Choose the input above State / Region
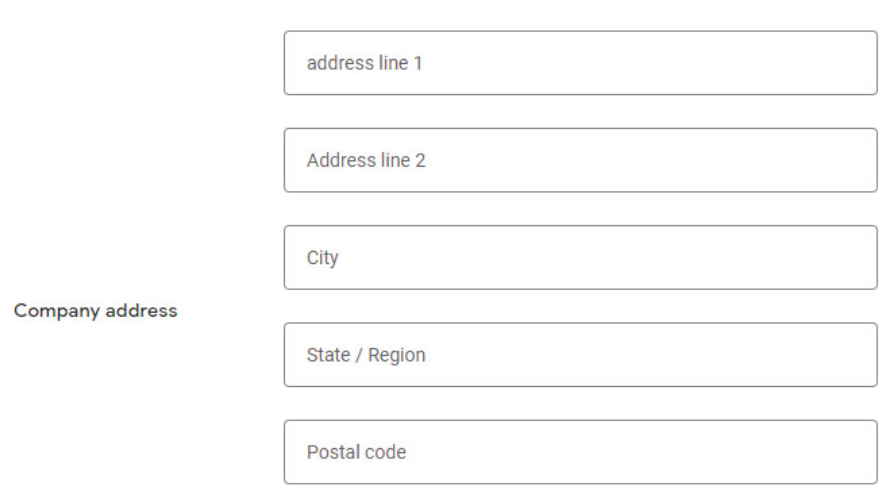The image size is (894, 493). point(580,257)
